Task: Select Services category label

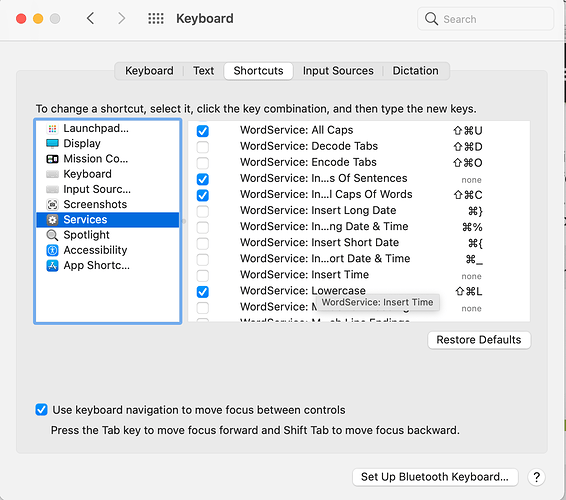Action: (85, 220)
